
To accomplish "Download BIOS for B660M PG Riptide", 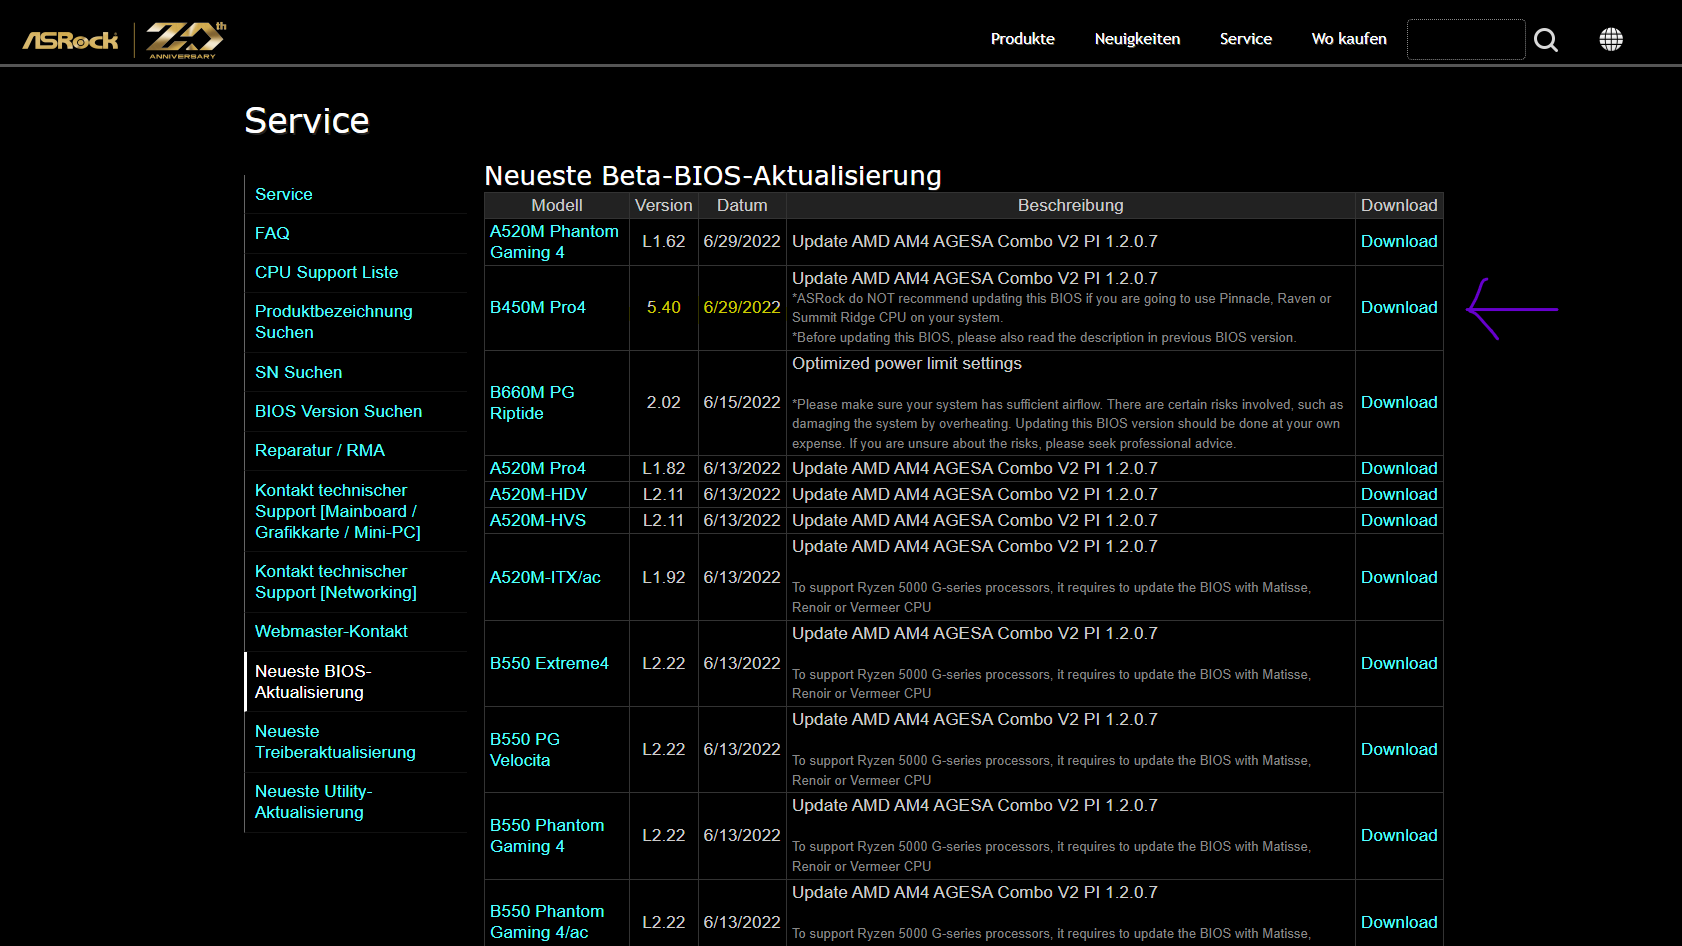I will click(1399, 402).
